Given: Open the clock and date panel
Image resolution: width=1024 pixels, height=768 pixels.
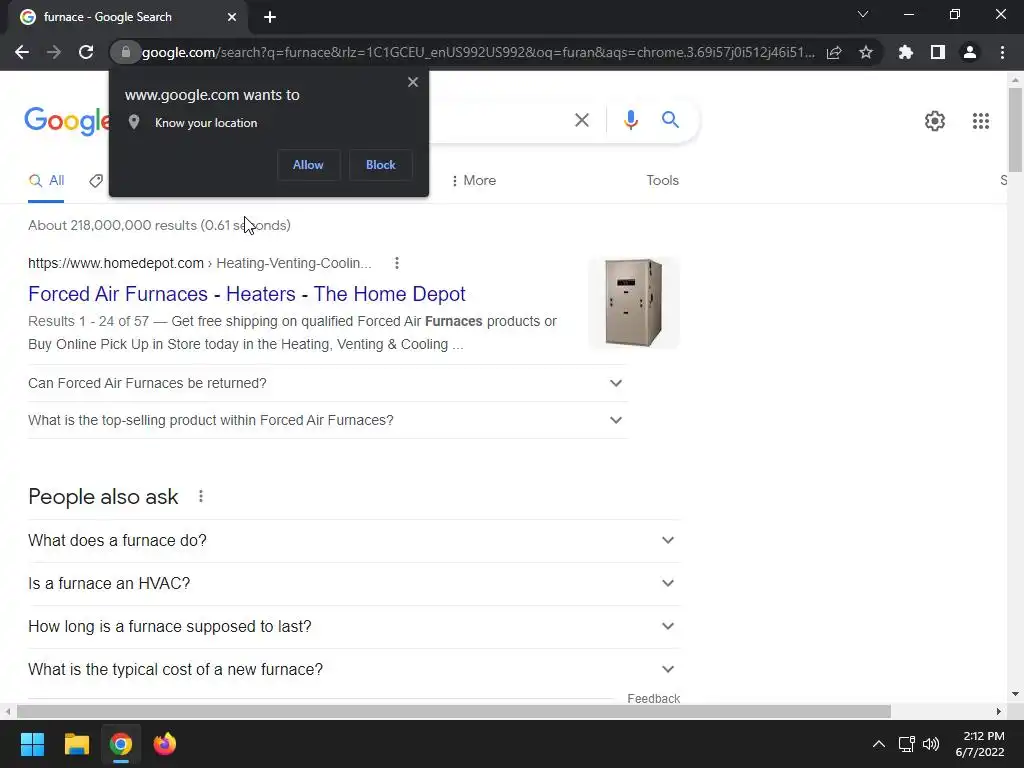Looking at the screenshot, I should (980, 744).
